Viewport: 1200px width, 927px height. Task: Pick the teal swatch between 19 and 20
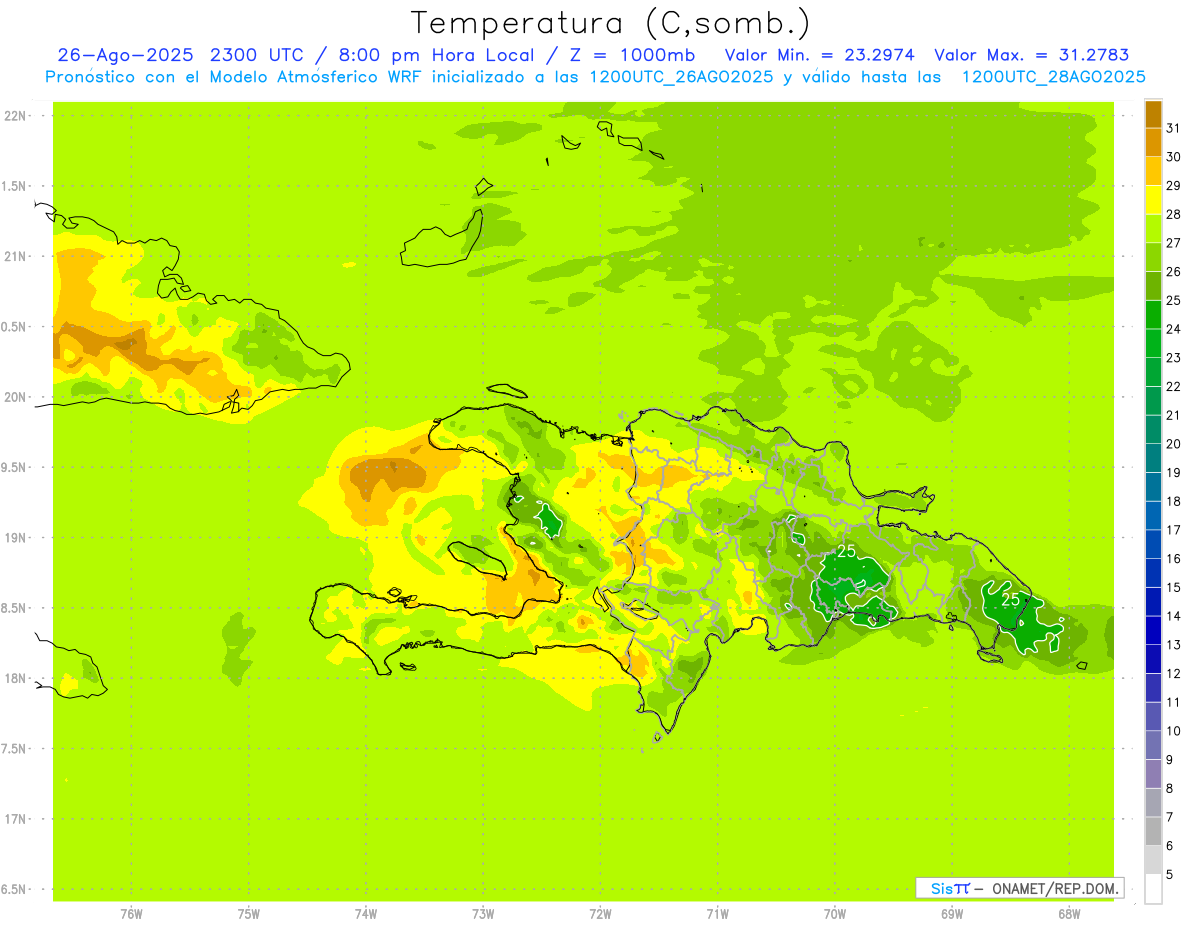tap(1153, 458)
